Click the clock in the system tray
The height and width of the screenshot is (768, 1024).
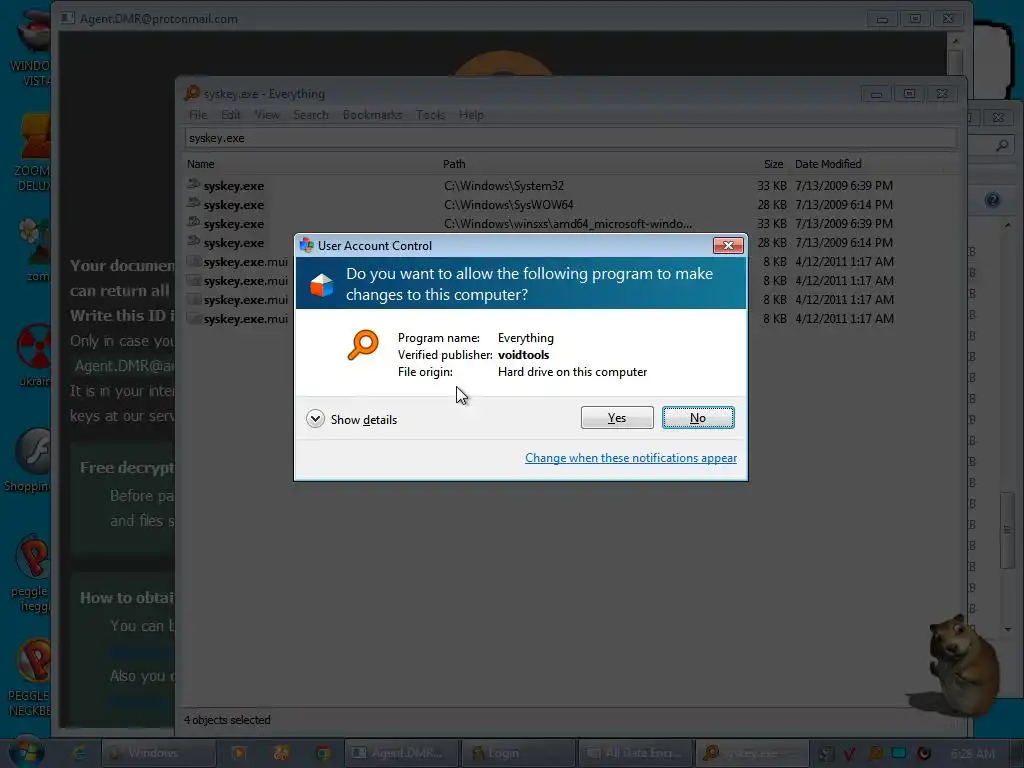click(973, 754)
